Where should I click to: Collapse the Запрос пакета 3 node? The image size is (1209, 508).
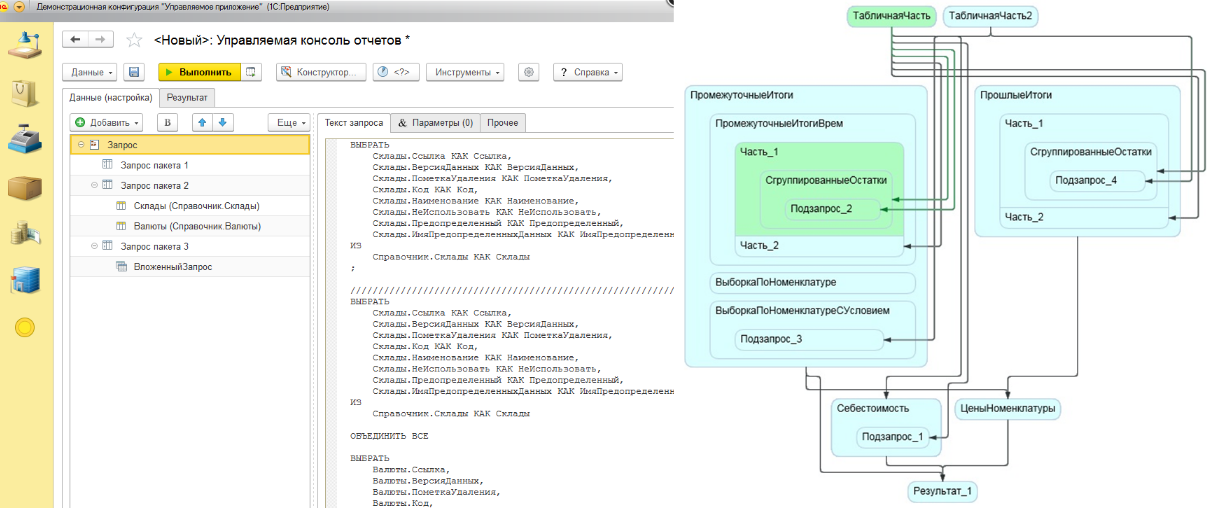point(94,246)
